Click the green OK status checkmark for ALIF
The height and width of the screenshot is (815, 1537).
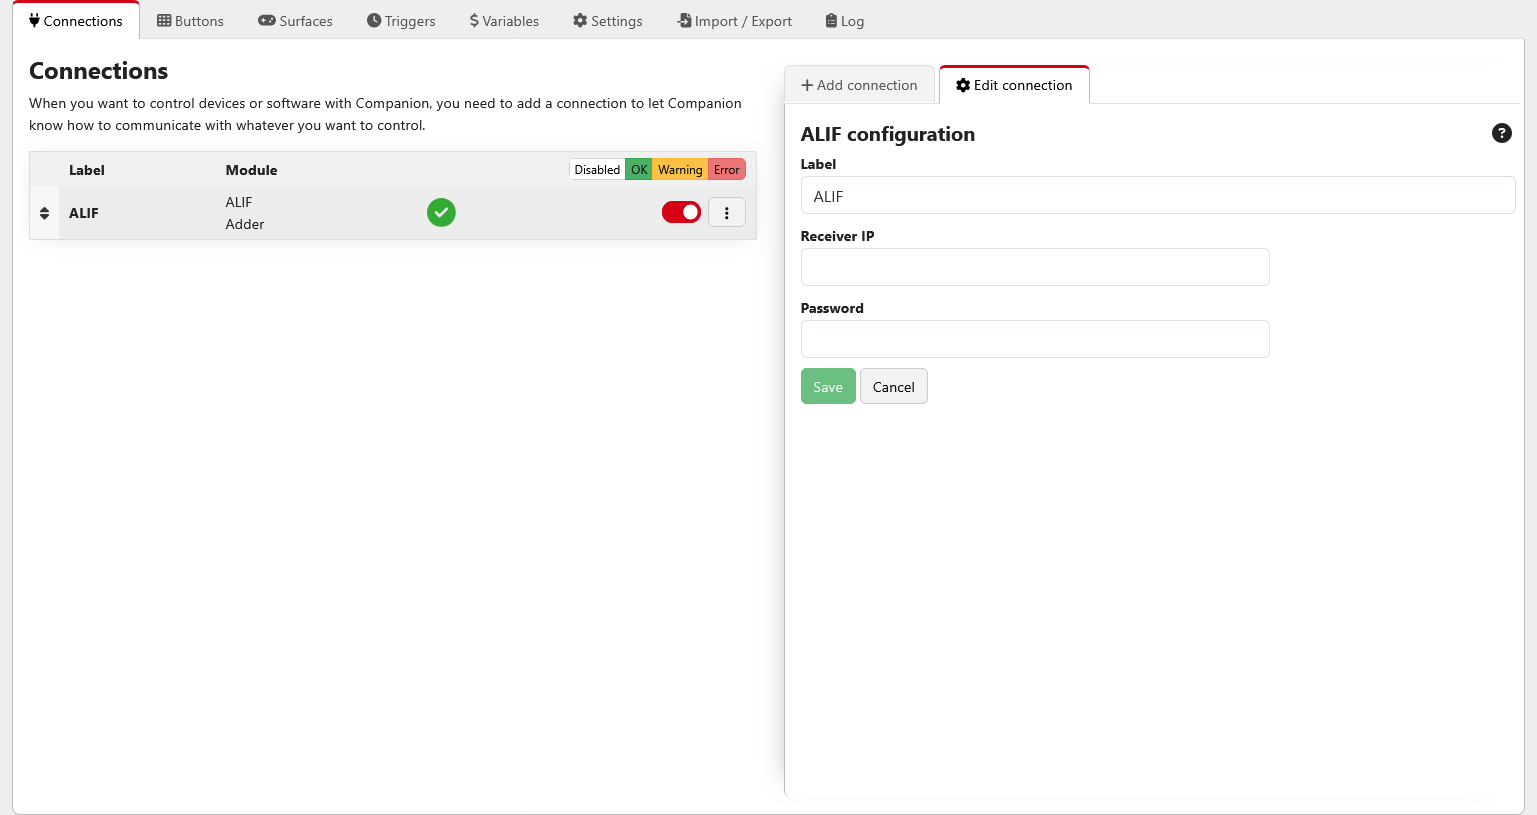441,212
